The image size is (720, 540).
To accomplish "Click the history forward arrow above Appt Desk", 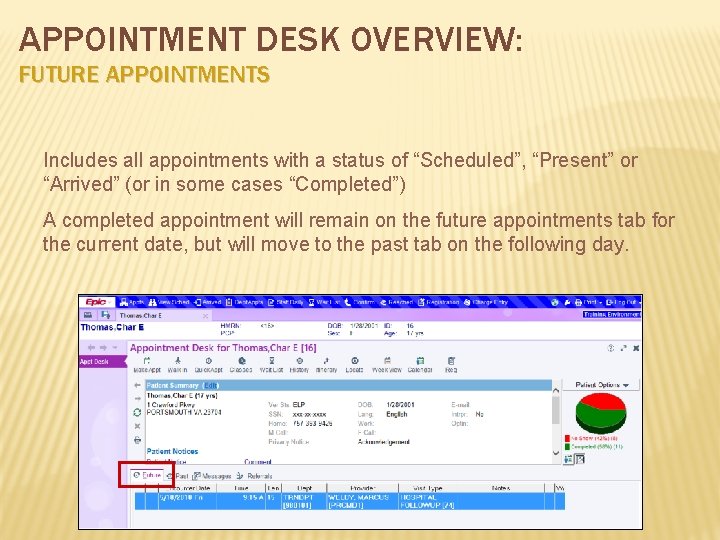I will coord(103,348).
